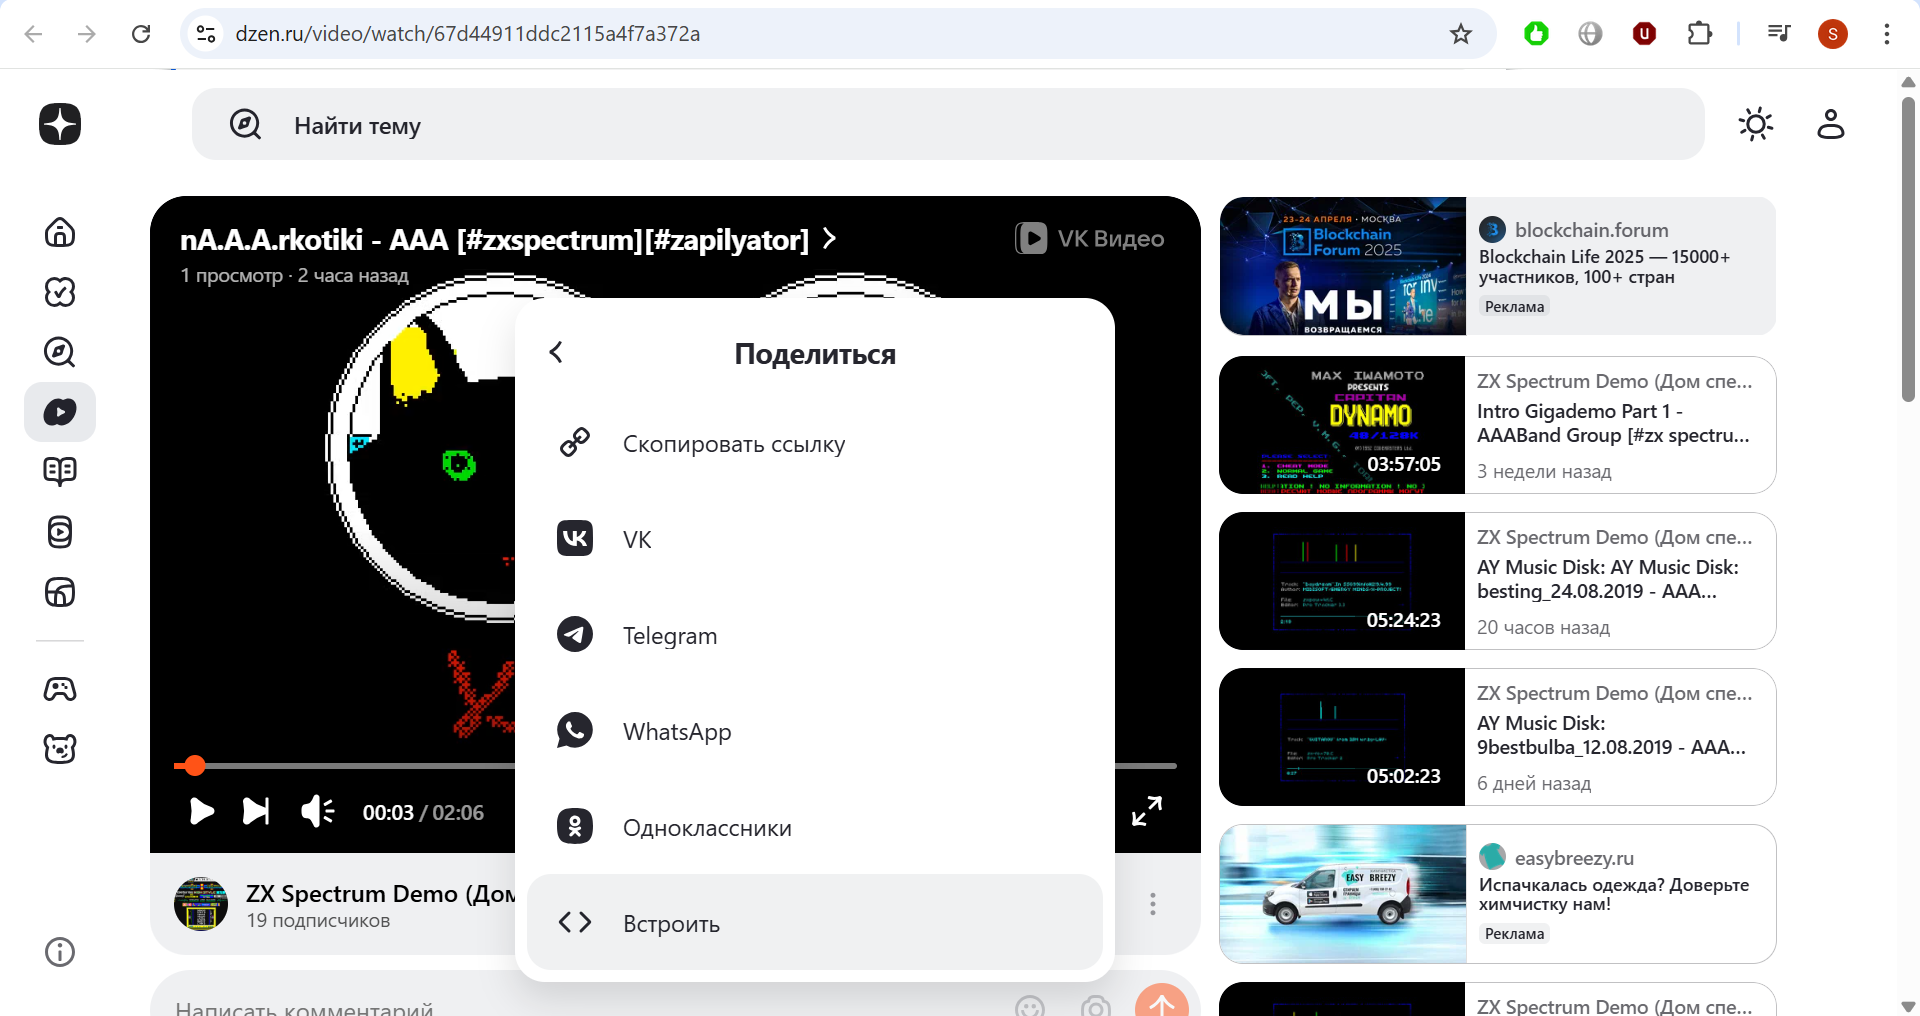This screenshot has height=1016, width=1920.
Task: Click the red uBlock extension icon
Action: (x=1644, y=34)
